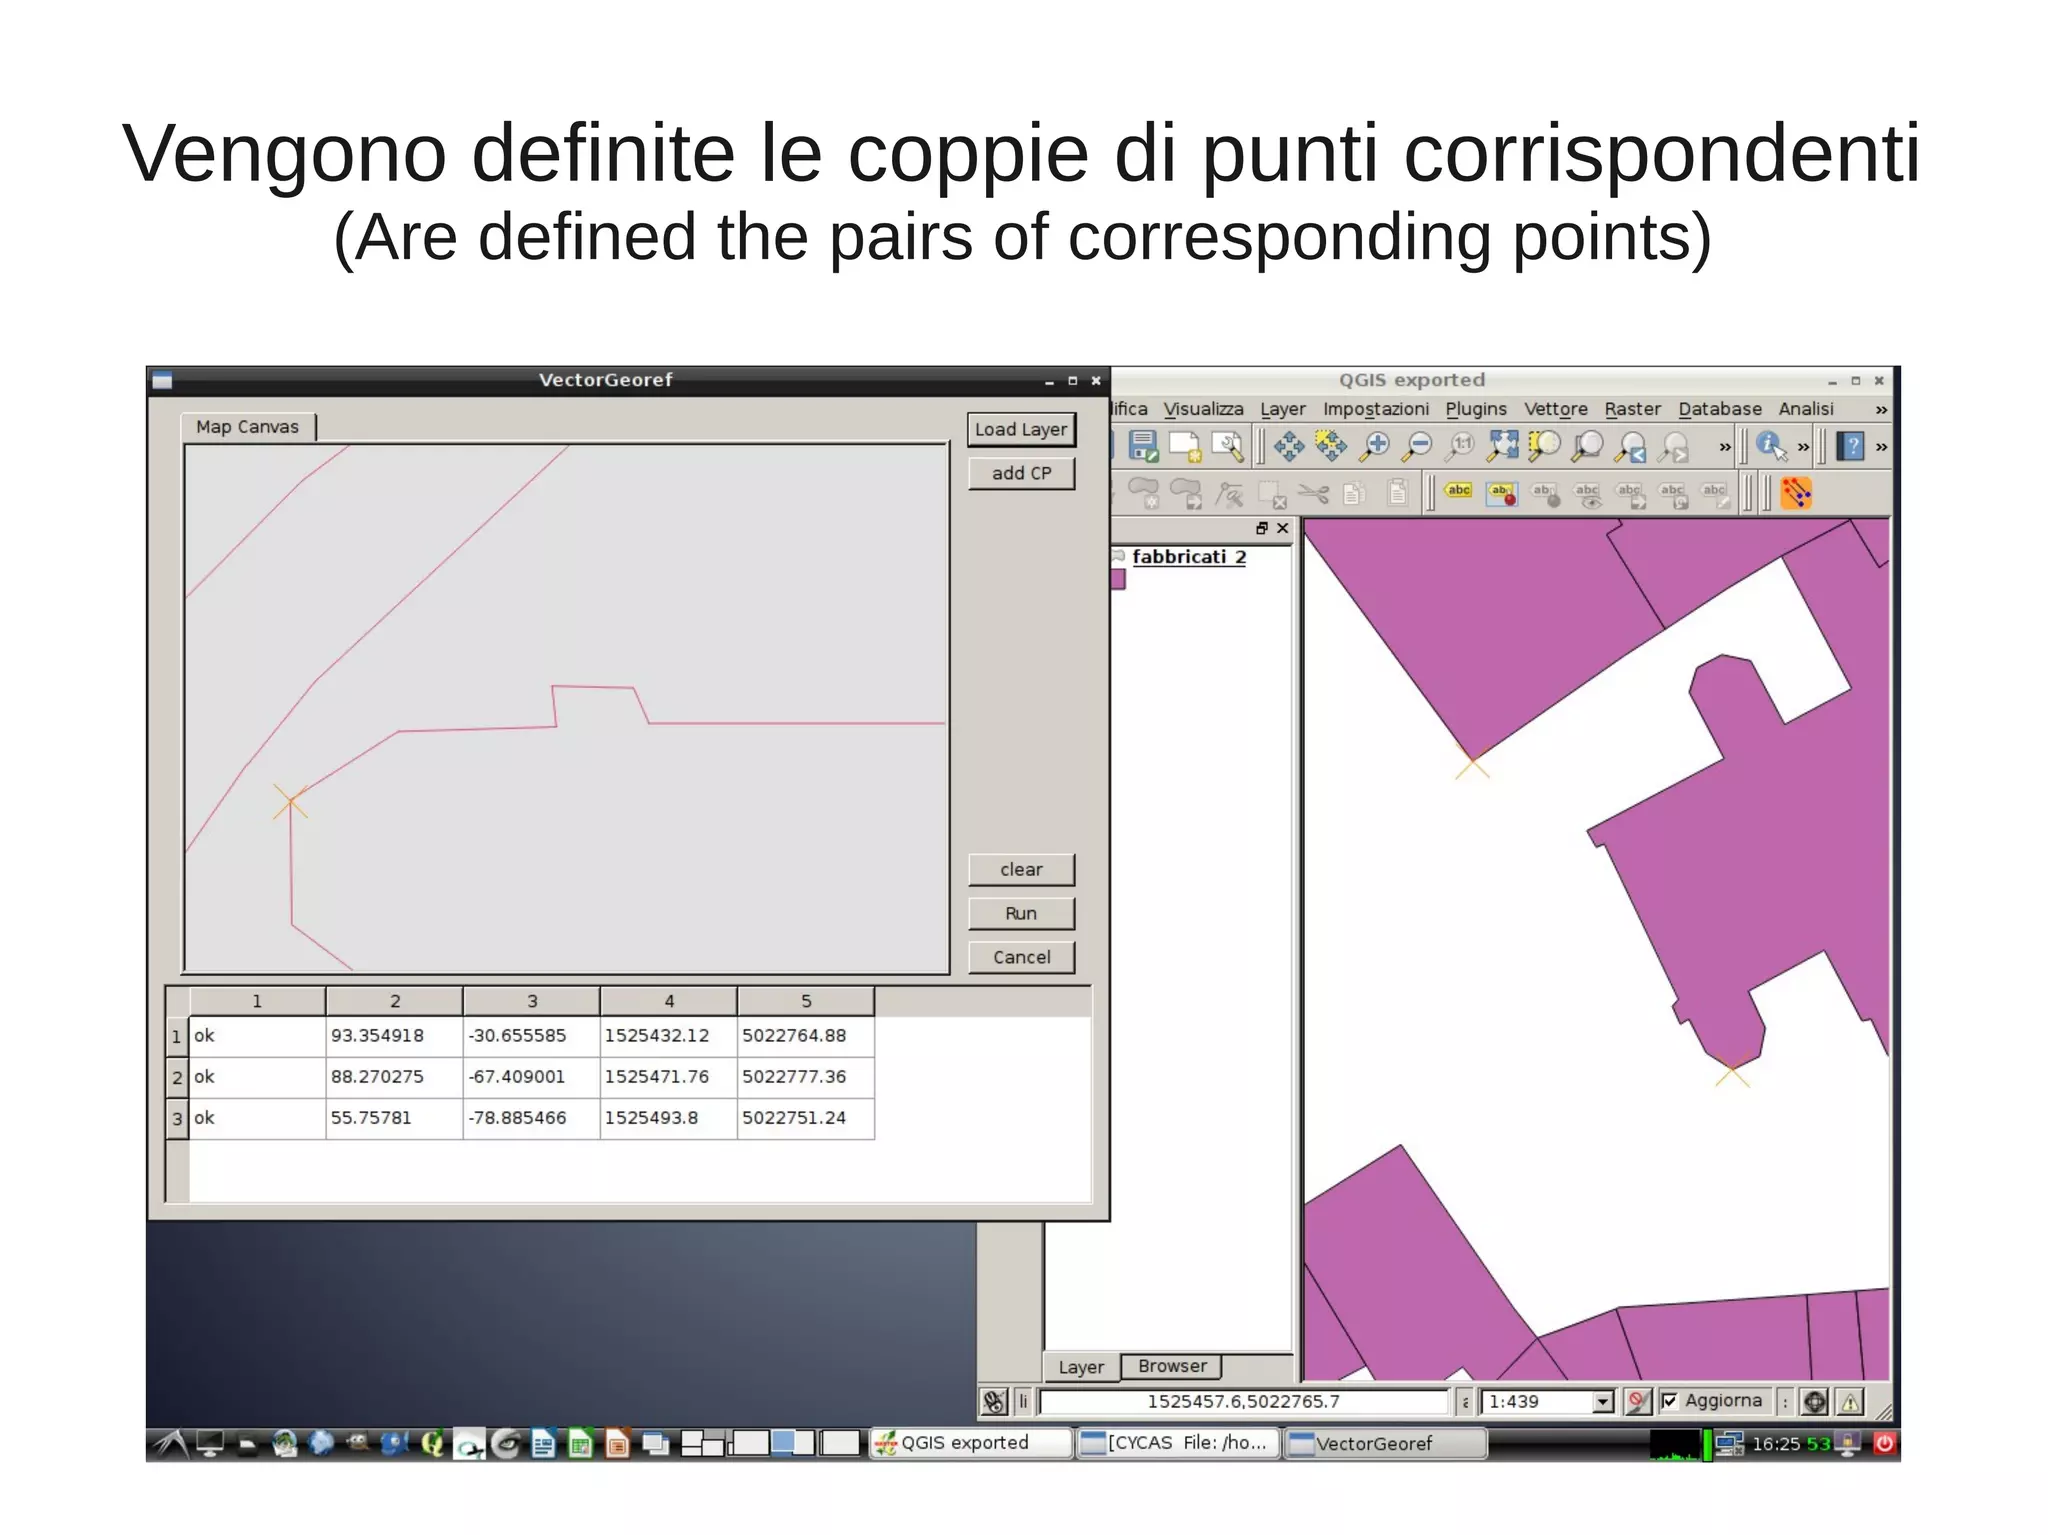Click the CRS status globe icon

(x=1815, y=1402)
